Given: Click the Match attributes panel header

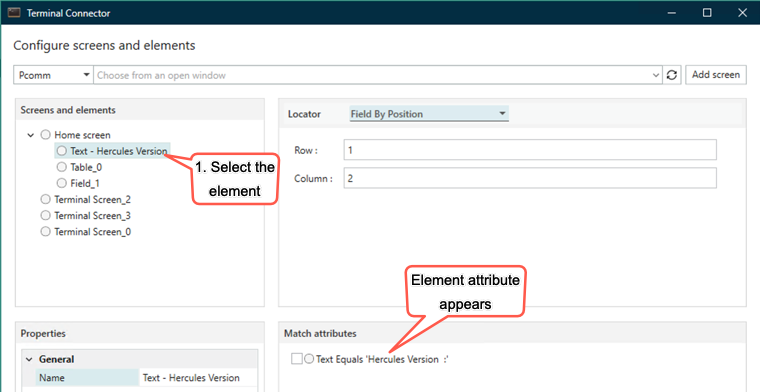Looking at the screenshot, I should [512, 333].
